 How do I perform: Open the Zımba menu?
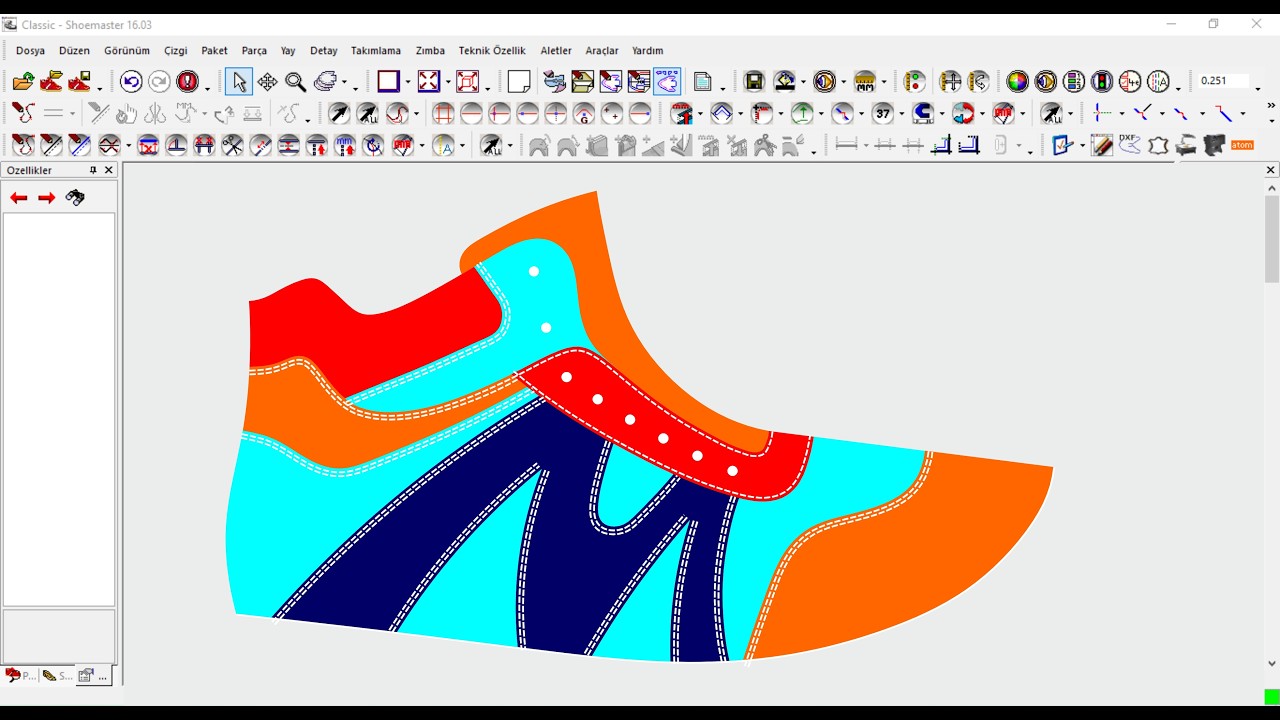click(430, 51)
